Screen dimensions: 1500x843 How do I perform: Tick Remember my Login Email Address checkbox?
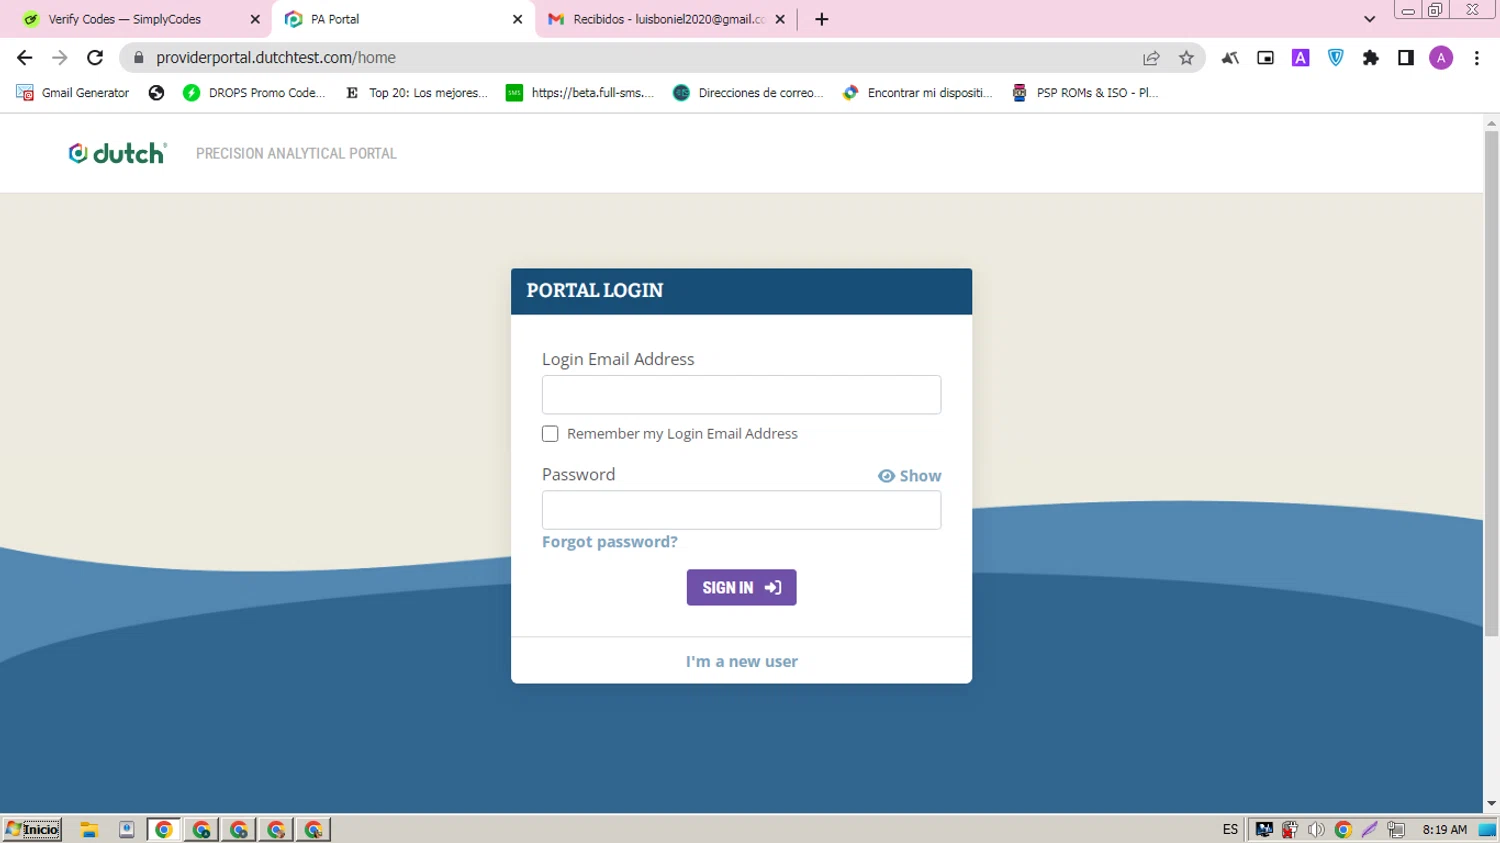tap(550, 434)
